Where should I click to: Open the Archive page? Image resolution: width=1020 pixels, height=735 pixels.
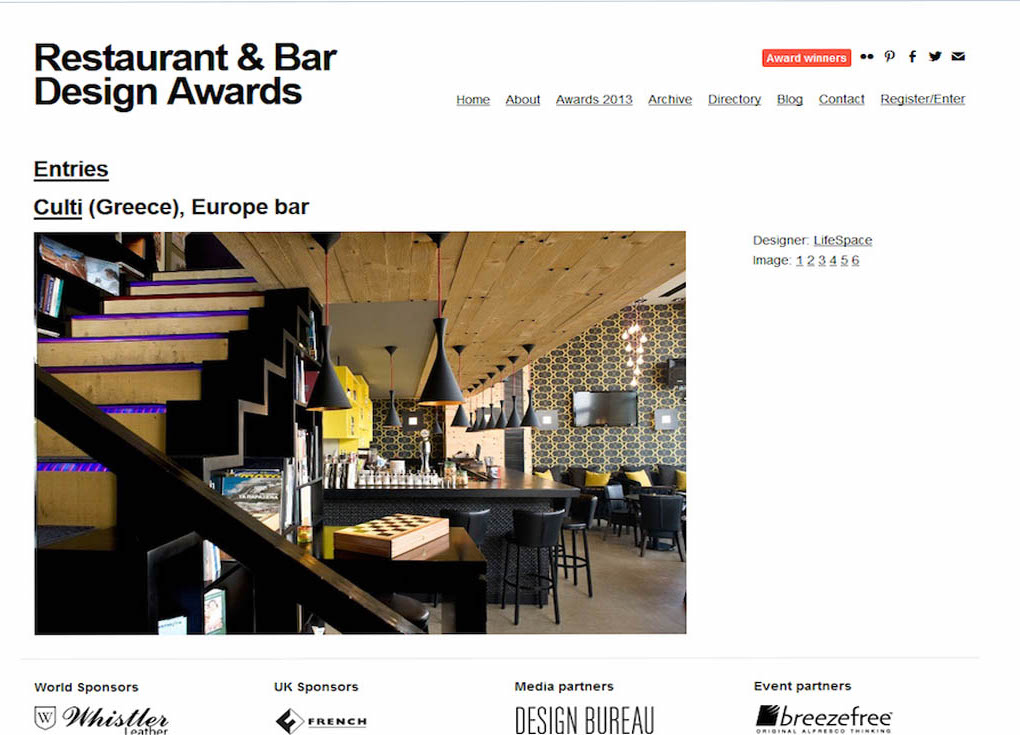(x=670, y=100)
